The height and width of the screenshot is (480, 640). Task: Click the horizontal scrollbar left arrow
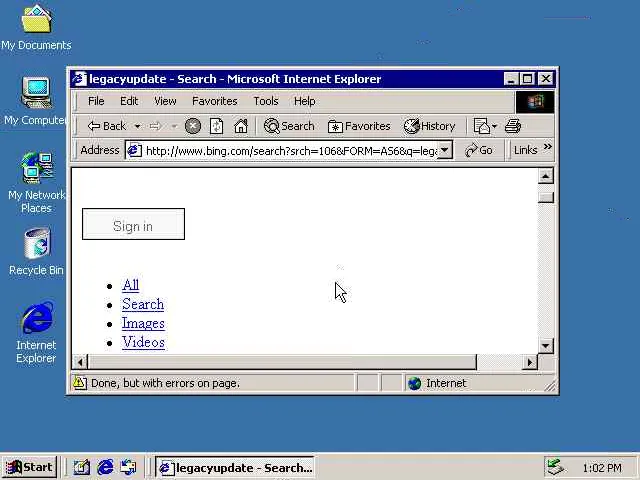pos(80,362)
